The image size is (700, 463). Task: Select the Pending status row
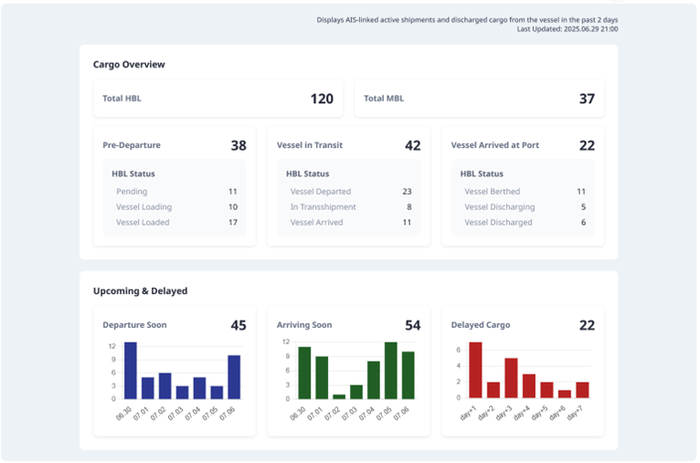175,191
